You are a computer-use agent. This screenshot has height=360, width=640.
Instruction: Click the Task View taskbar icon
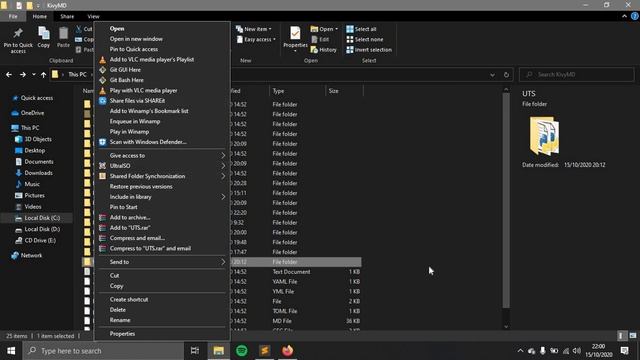[x=195, y=351]
